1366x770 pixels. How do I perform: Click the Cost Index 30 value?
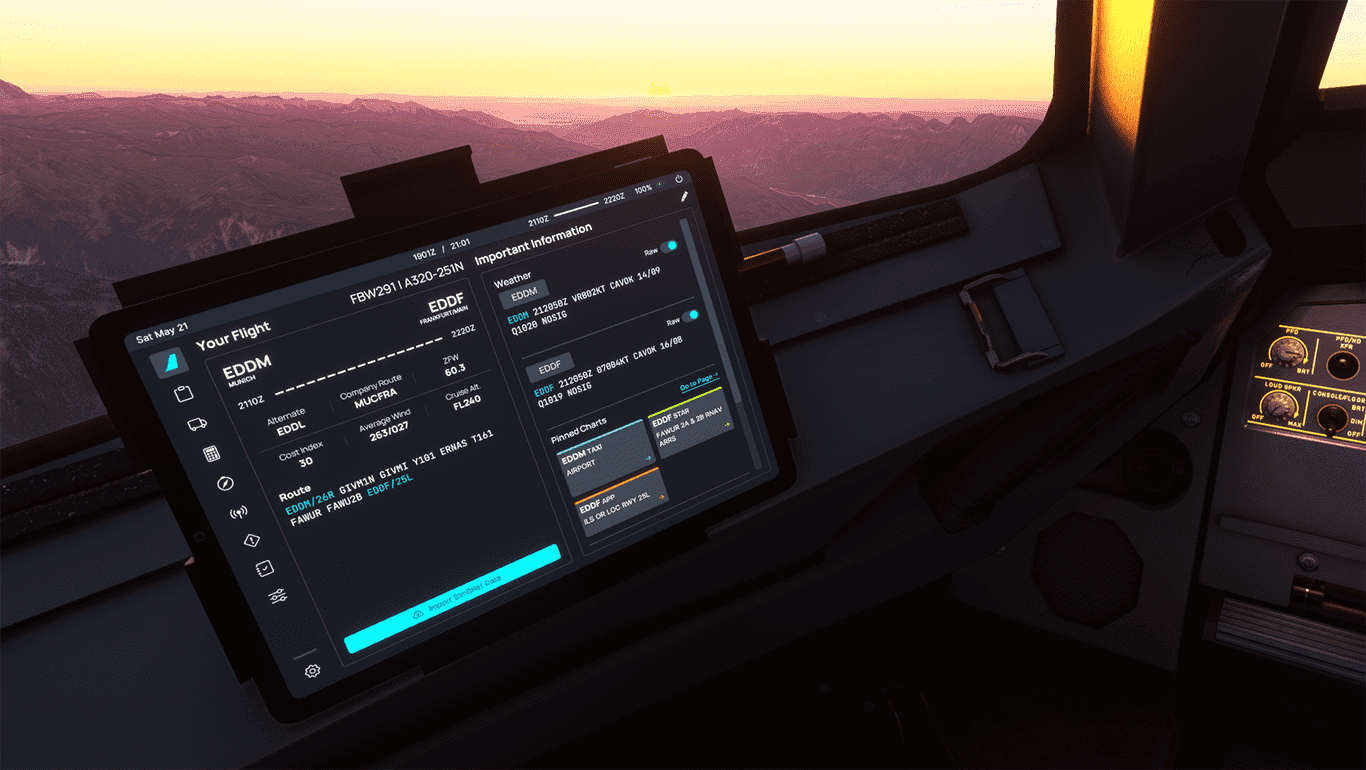(x=306, y=462)
